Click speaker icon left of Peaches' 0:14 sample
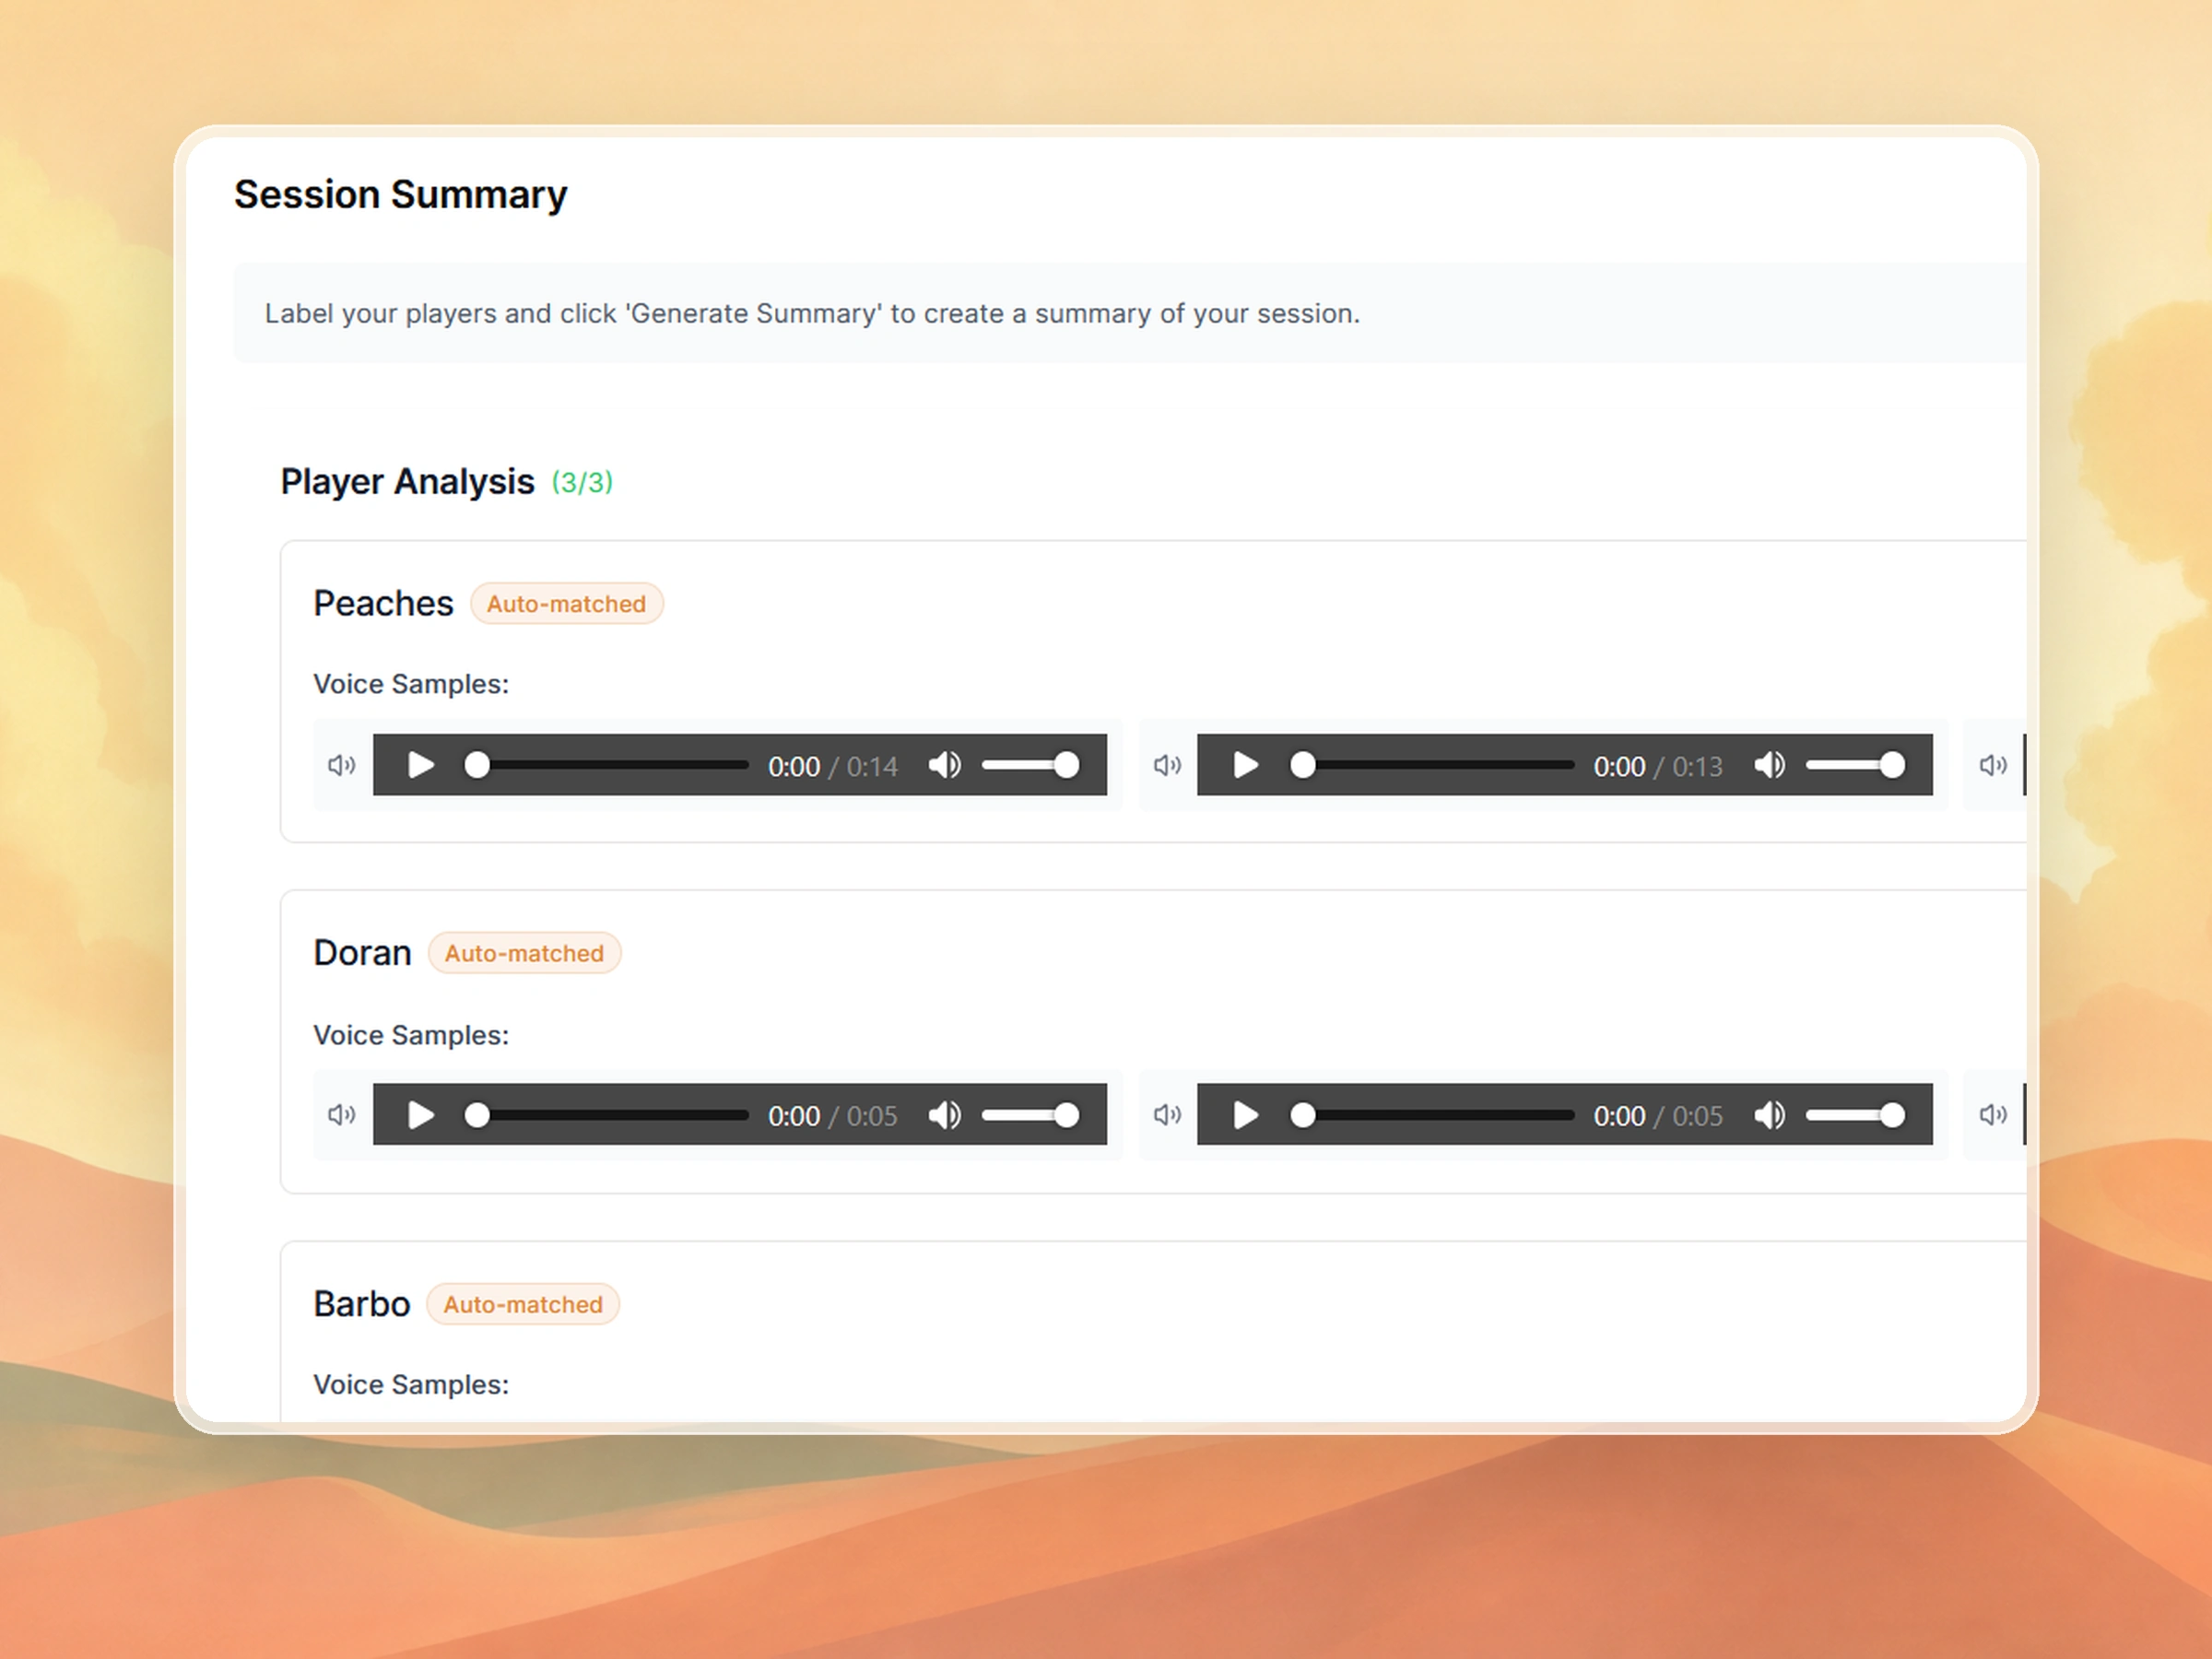The width and height of the screenshot is (2212, 1659). 342,766
